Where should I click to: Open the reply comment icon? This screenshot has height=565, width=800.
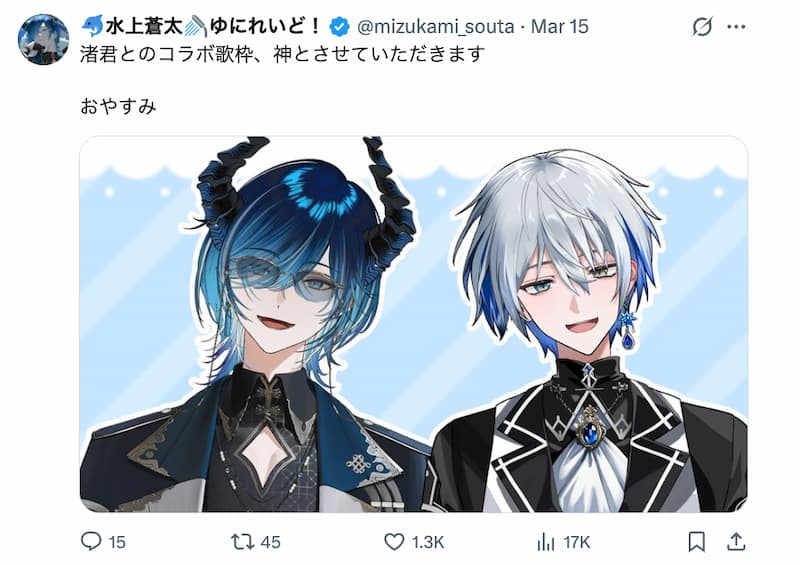pos(91,542)
